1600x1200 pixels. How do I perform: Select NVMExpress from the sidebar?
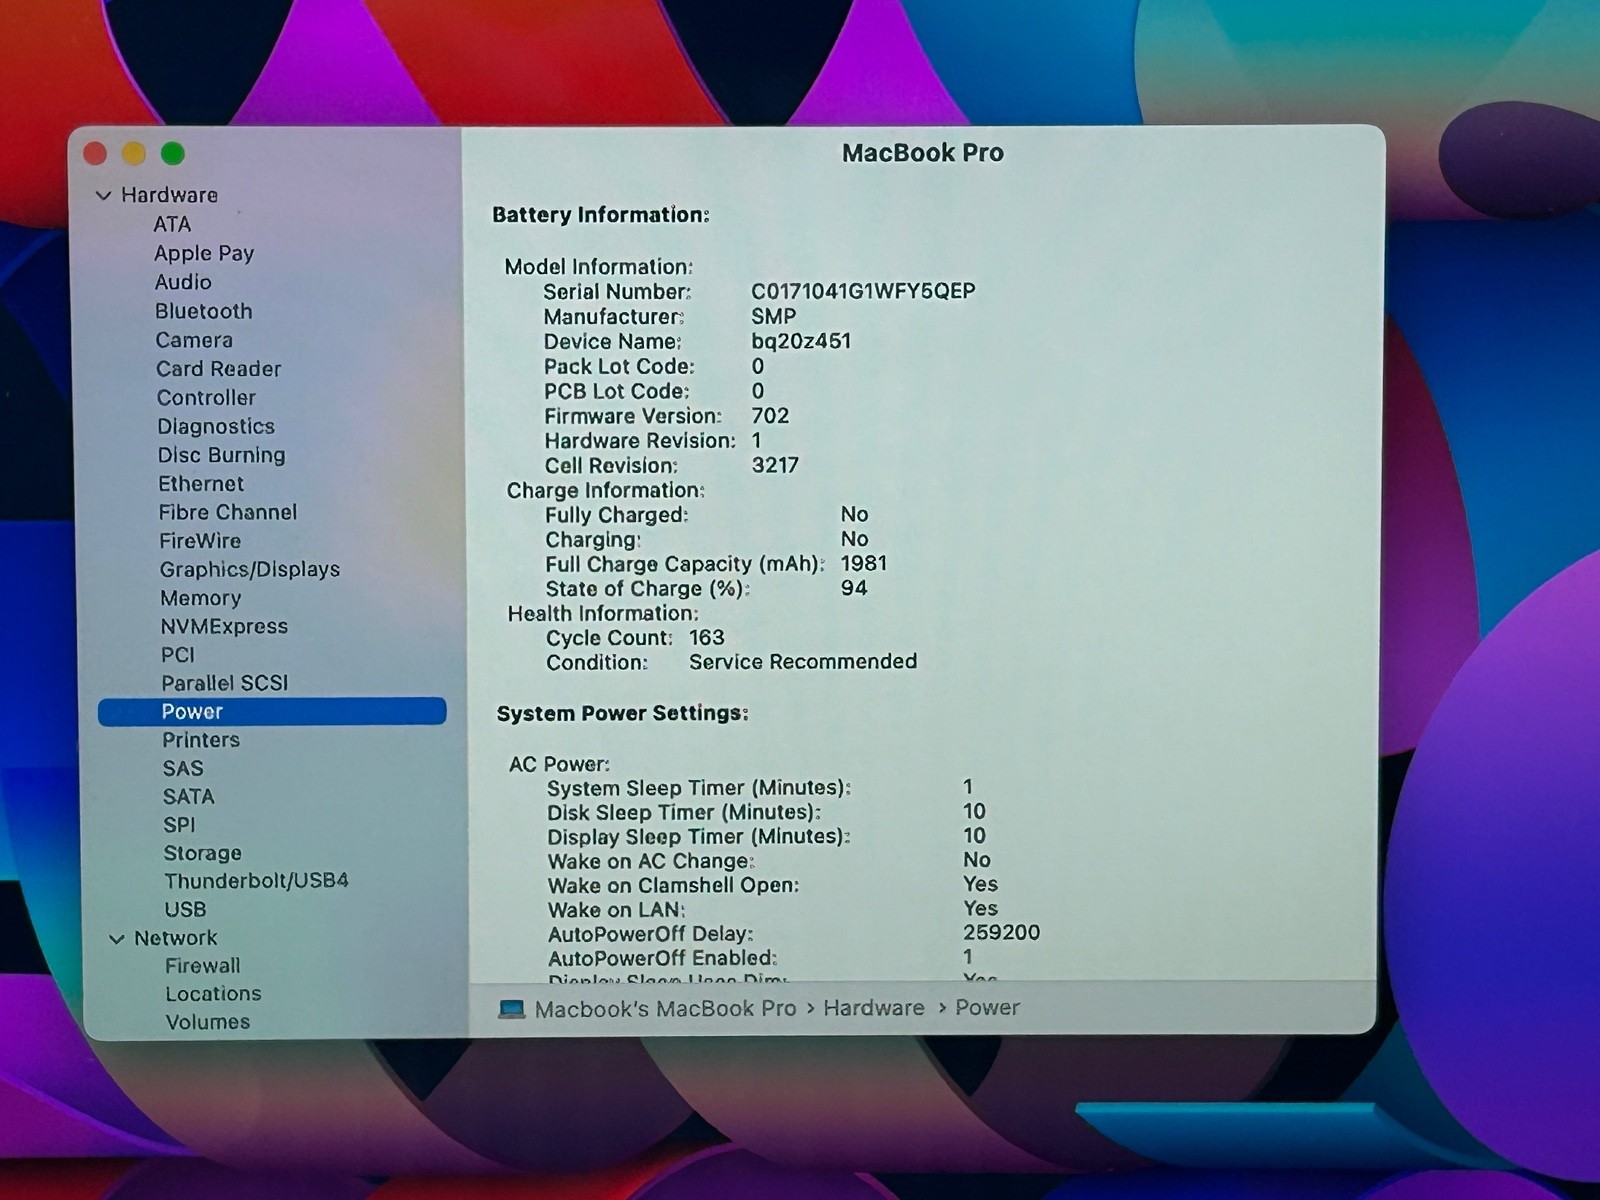click(224, 626)
